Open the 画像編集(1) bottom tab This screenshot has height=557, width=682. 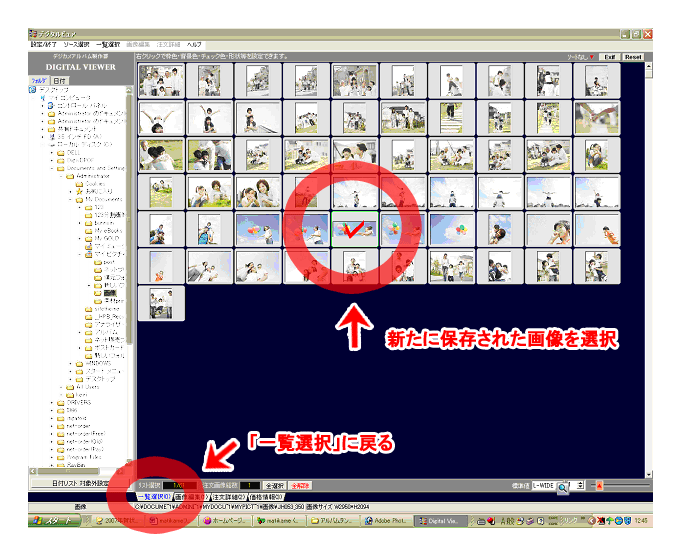pyautogui.click(x=191, y=497)
